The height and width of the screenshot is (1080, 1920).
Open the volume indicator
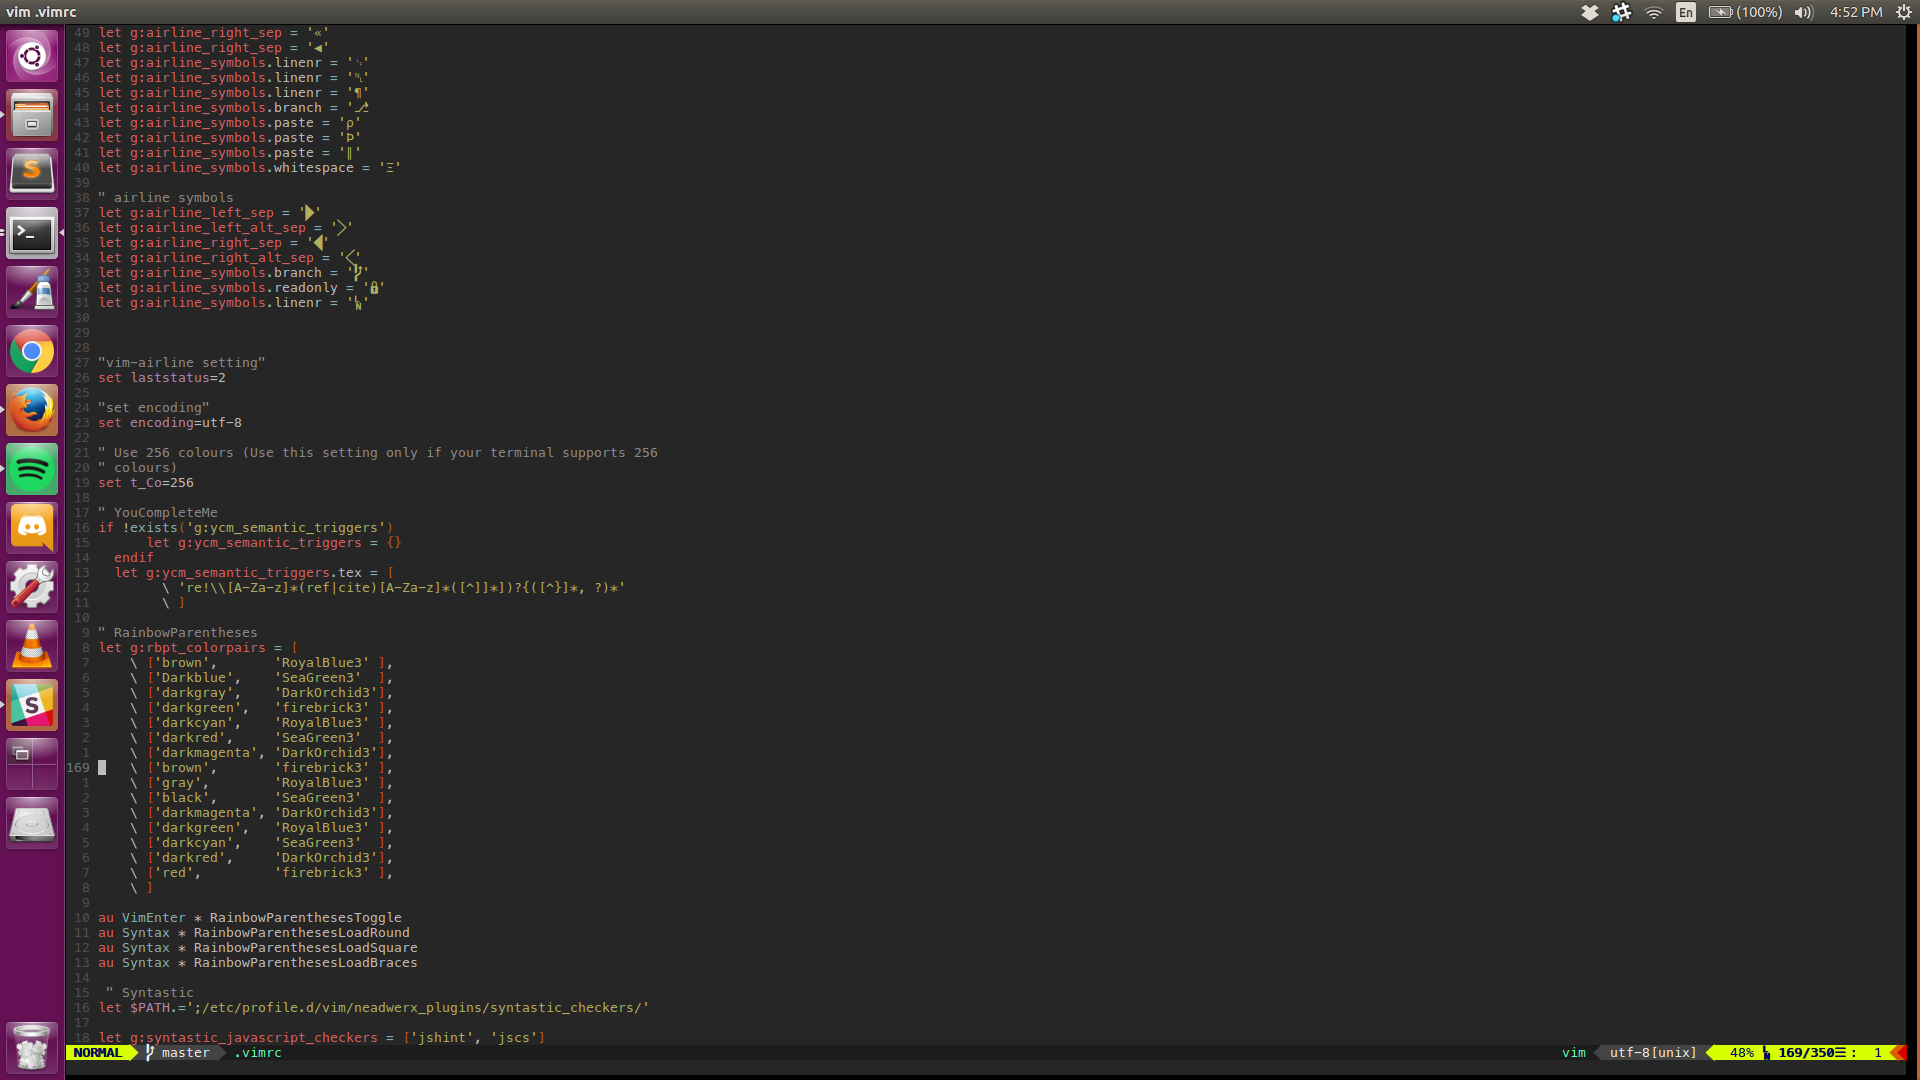pos(1803,13)
